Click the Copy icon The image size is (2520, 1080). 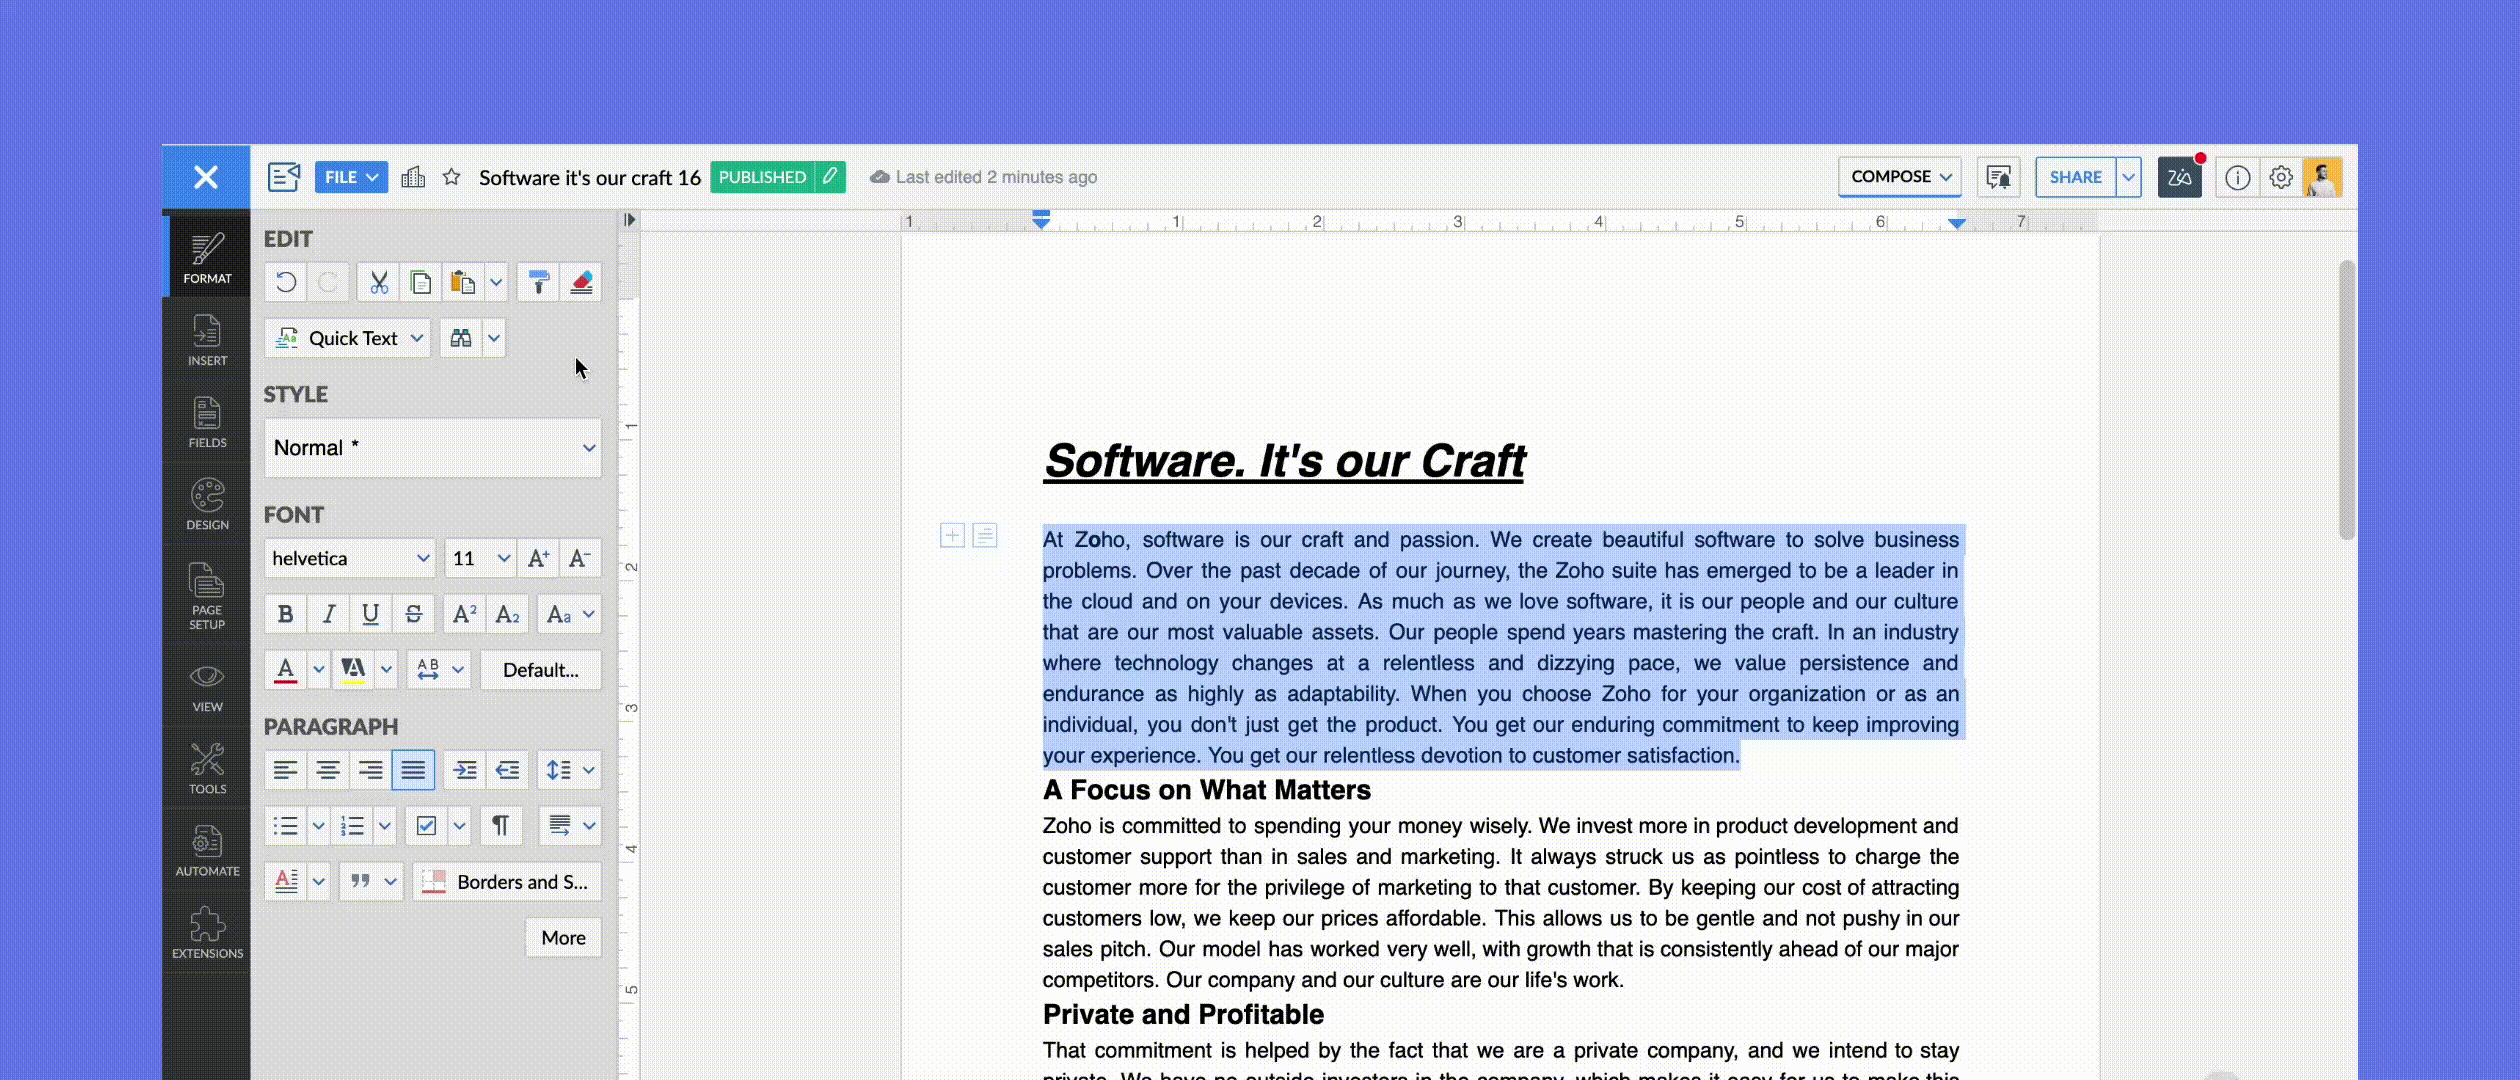pyautogui.click(x=420, y=282)
